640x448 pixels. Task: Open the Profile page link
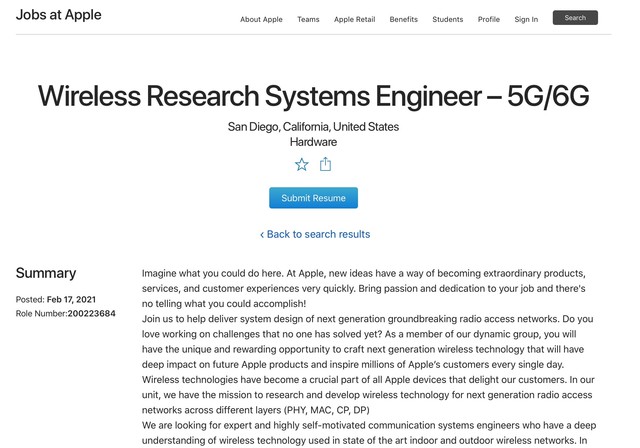coord(488,19)
